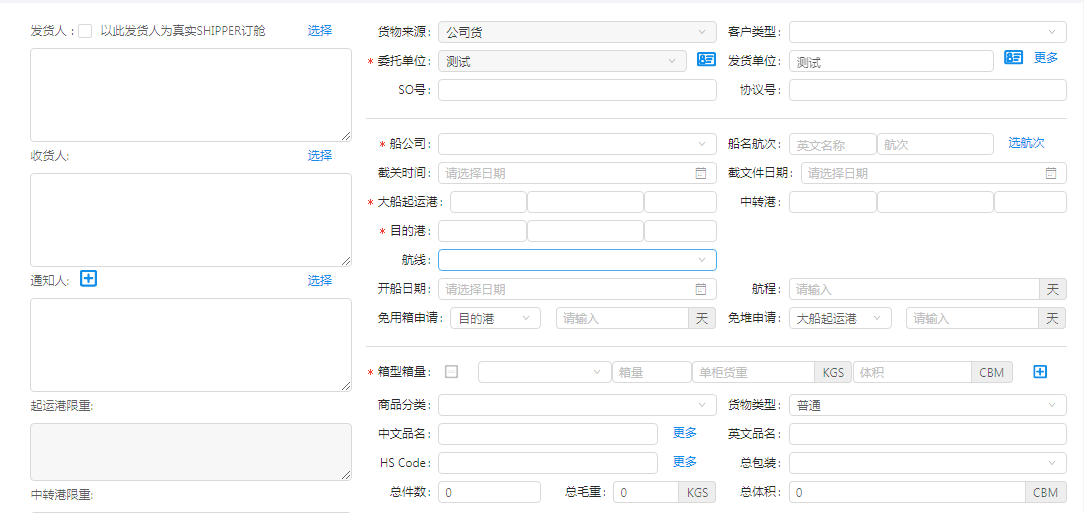Enable 以此发货人为真实SHIPPER订舱 checkbox

85,31
